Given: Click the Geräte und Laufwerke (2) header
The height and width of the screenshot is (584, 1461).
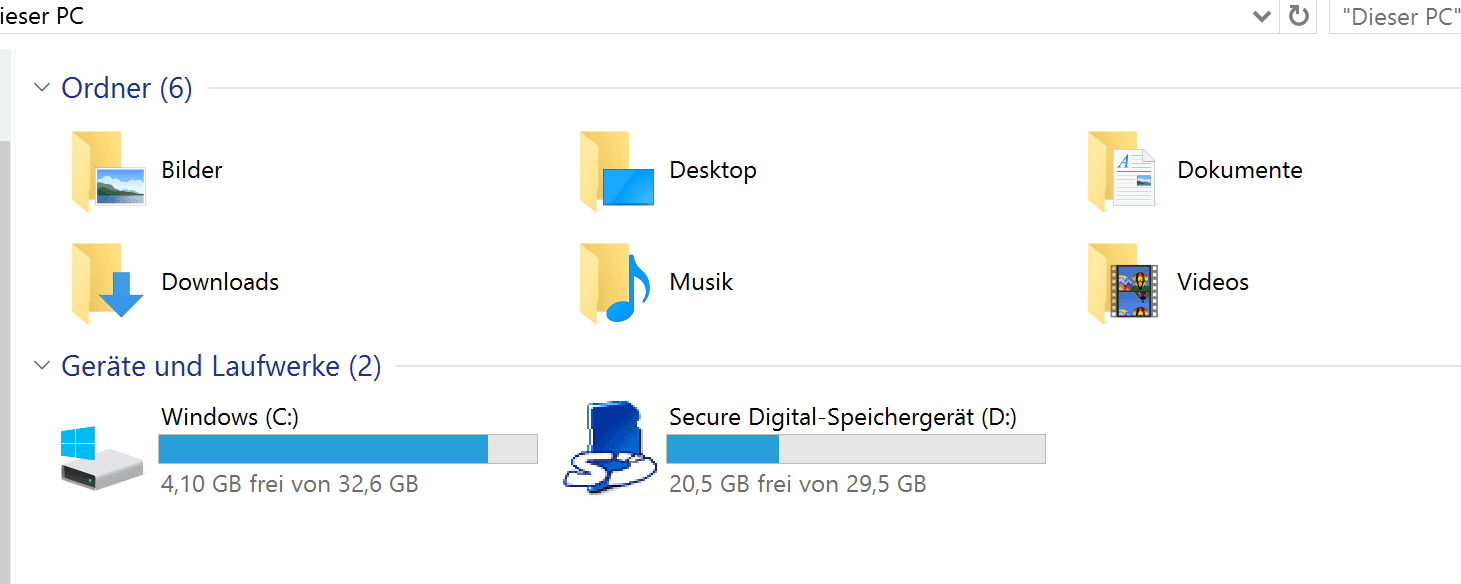Looking at the screenshot, I should click(221, 366).
